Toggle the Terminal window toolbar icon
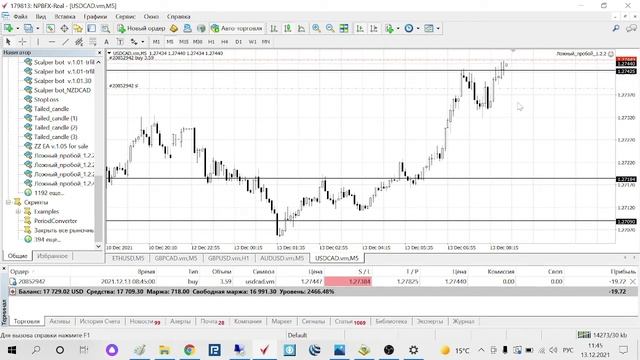The image size is (640, 360). (x=91, y=28)
